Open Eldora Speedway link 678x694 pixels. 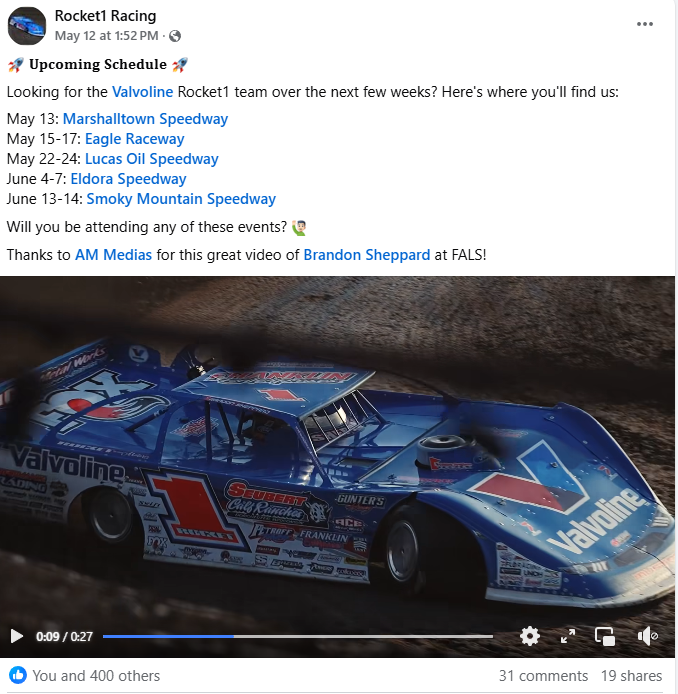coord(128,179)
